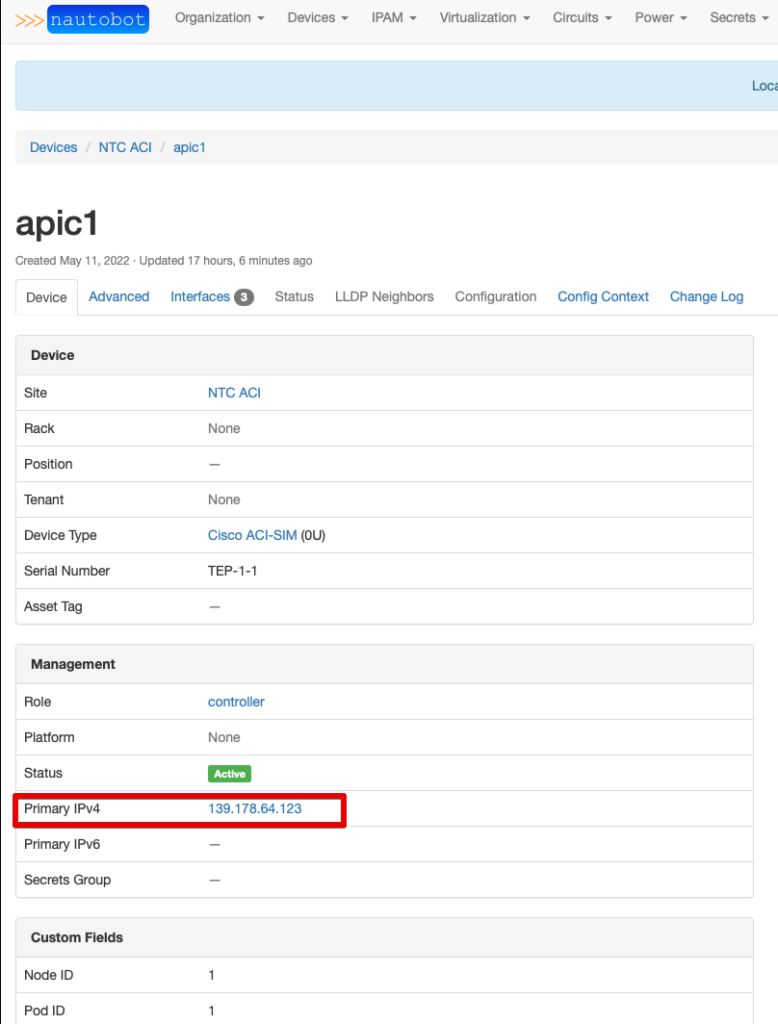
Task: Switch to the Status tab
Action: pyautogui.click(x=294, y=296)
